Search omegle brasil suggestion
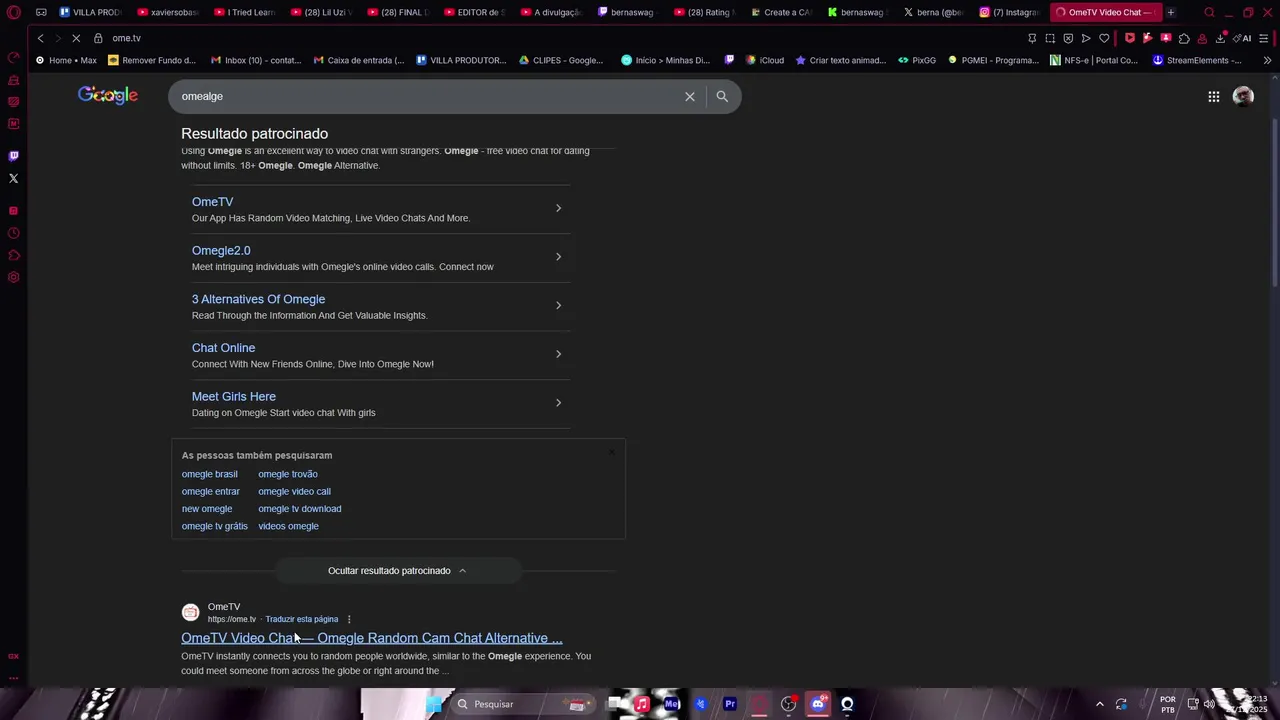The height and width of the screenshot is (720, 1280). coord(210,474)
